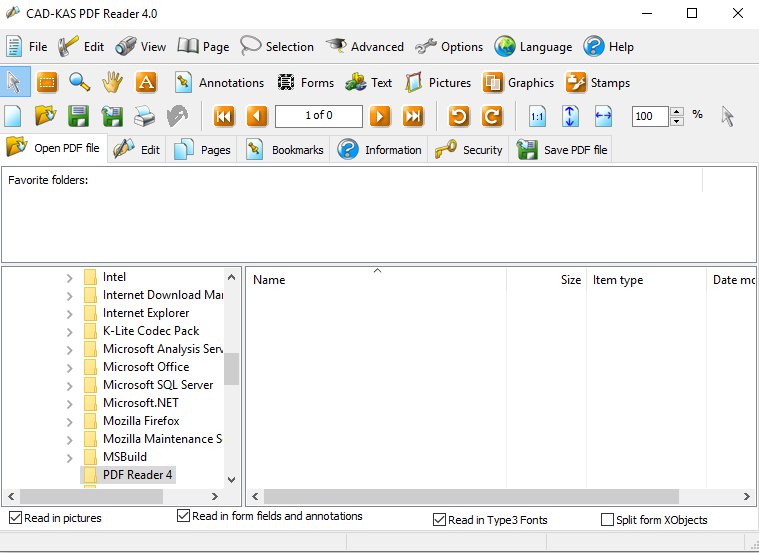Print the document via printer icon
Screen dimensions: 759x553
[x=144, y=116]
